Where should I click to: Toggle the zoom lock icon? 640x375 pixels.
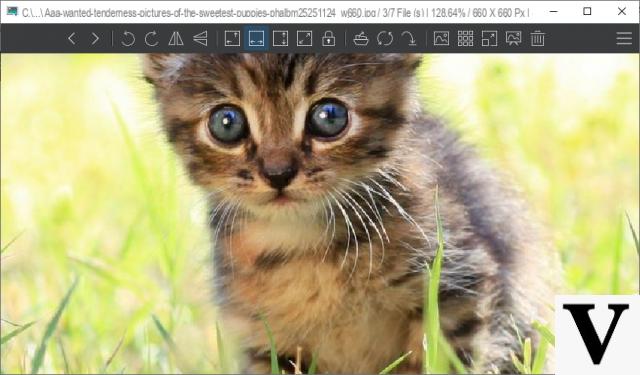[329, 39]
